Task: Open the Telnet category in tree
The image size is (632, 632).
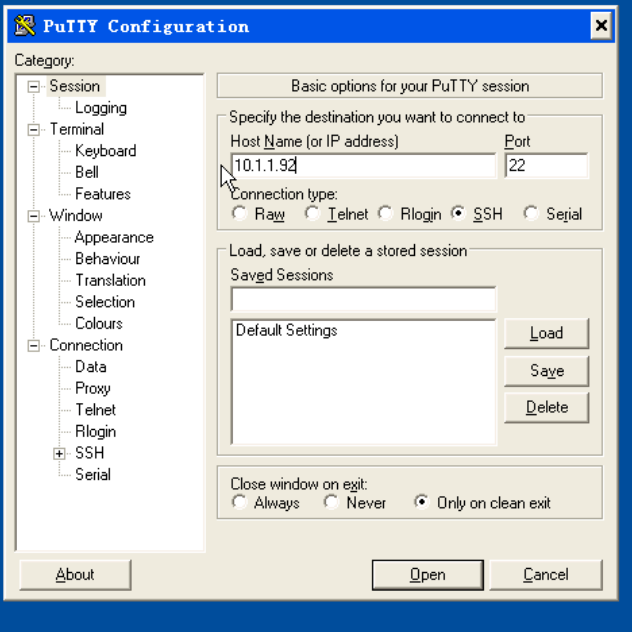Action: pyautogui.click(x=96, y=410)
